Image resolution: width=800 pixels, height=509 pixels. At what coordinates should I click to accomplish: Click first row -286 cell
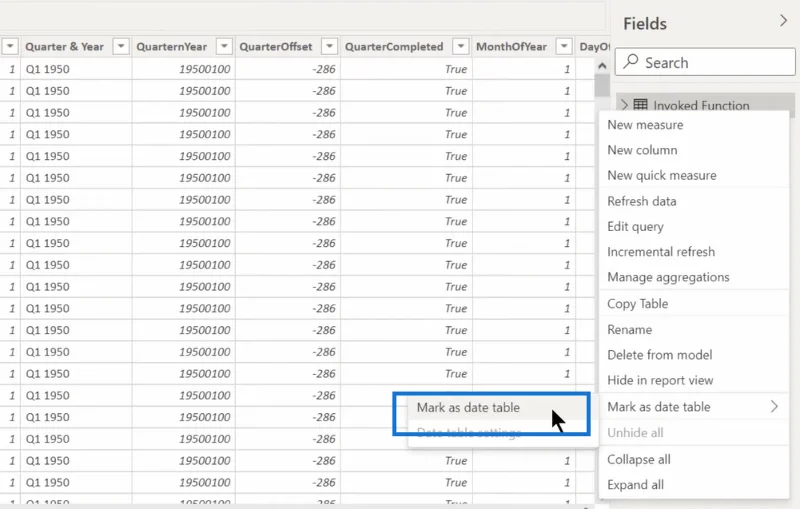(288, 69)
